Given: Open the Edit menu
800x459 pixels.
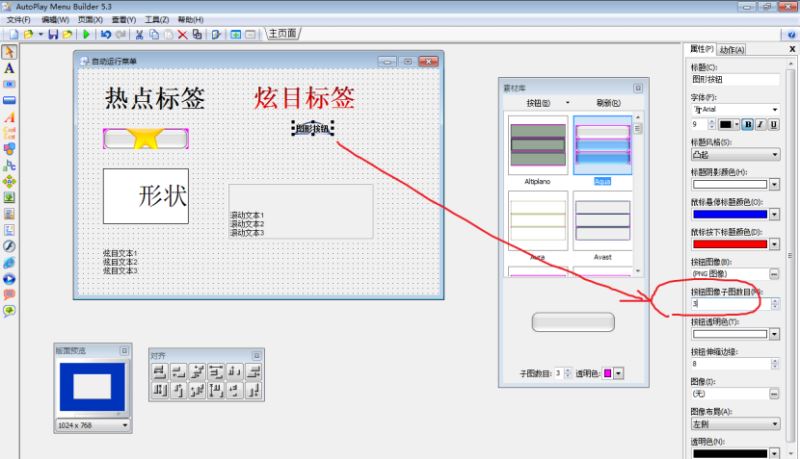Looking at the screenshot, I should [55, 19].
